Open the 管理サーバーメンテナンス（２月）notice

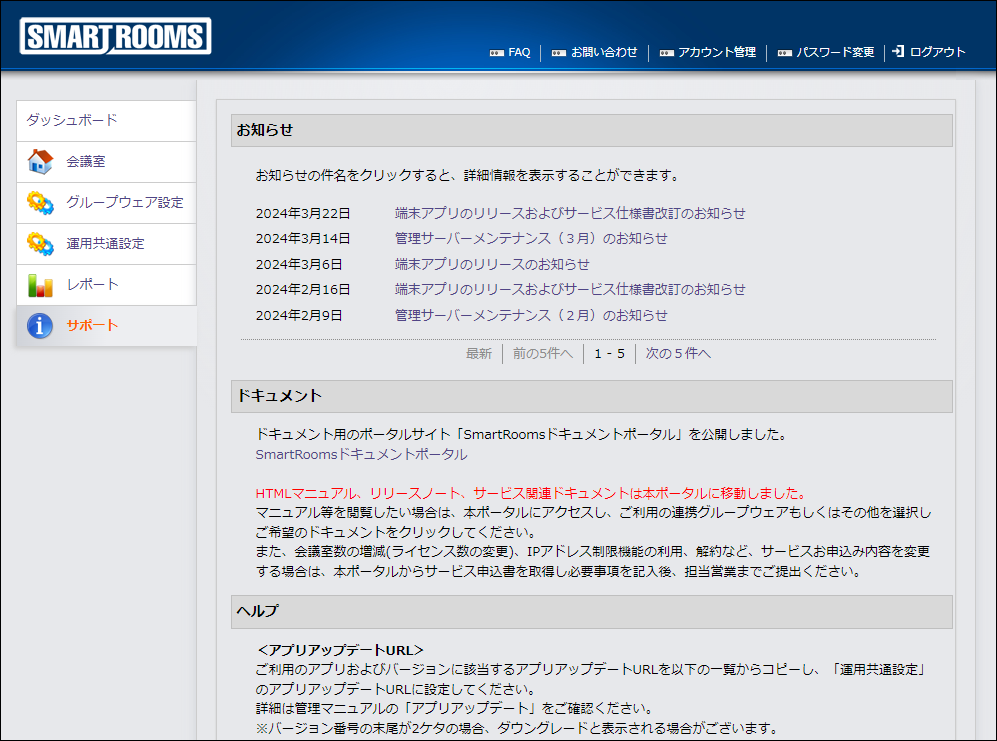click(x=531, y=315)
